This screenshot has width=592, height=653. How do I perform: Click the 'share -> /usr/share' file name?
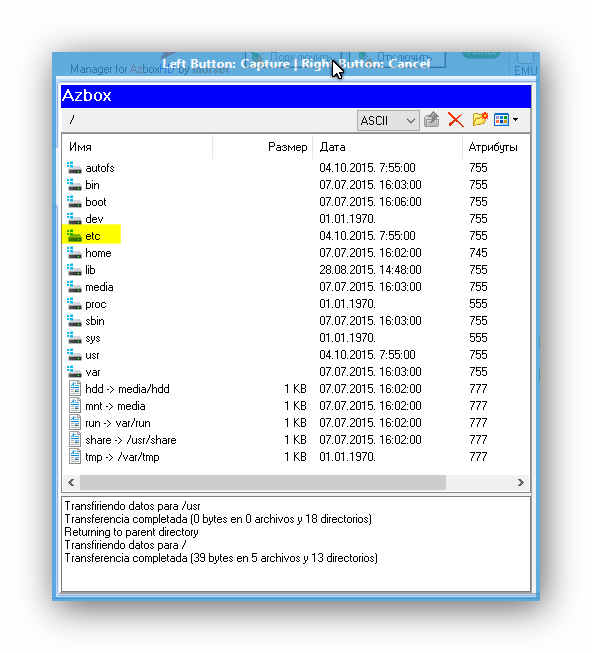[x=131, y=440]
